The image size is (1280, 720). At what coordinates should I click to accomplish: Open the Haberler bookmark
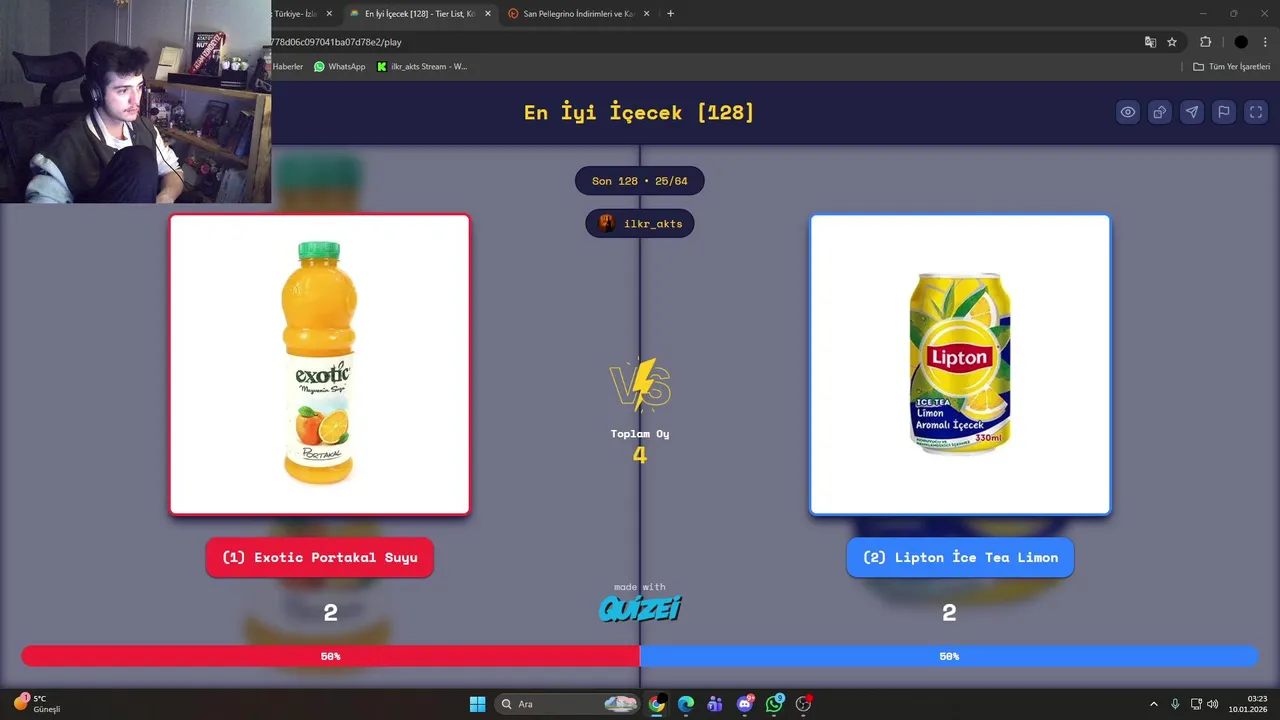point(288,67)
